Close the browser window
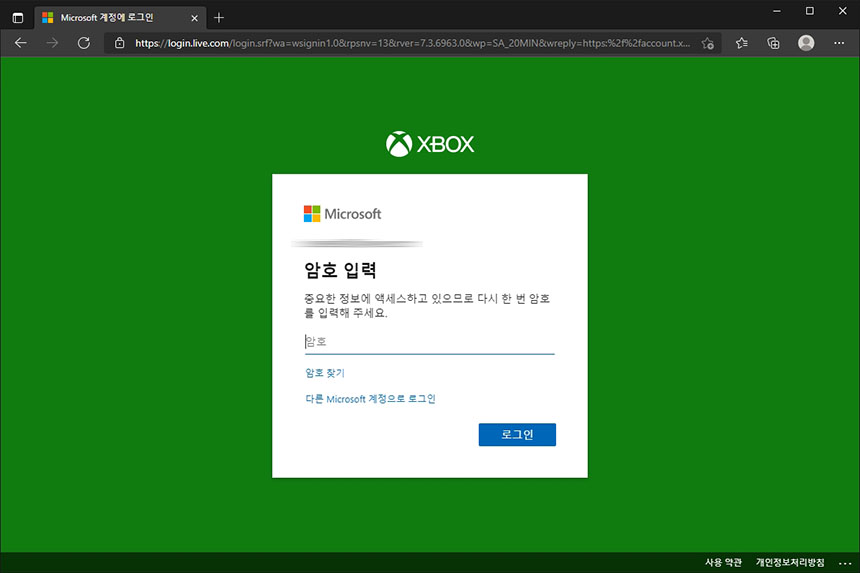The height and width of the screenshot is (573, 860). (x=842, y=11)
